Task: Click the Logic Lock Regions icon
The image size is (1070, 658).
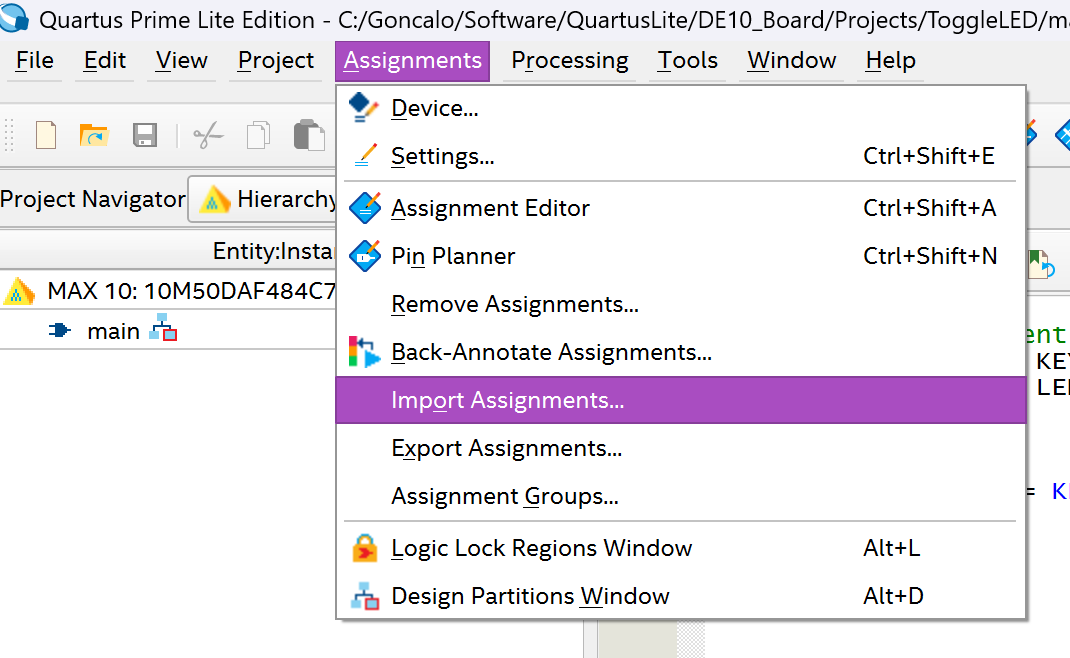Action: click(x=364, y=548)
